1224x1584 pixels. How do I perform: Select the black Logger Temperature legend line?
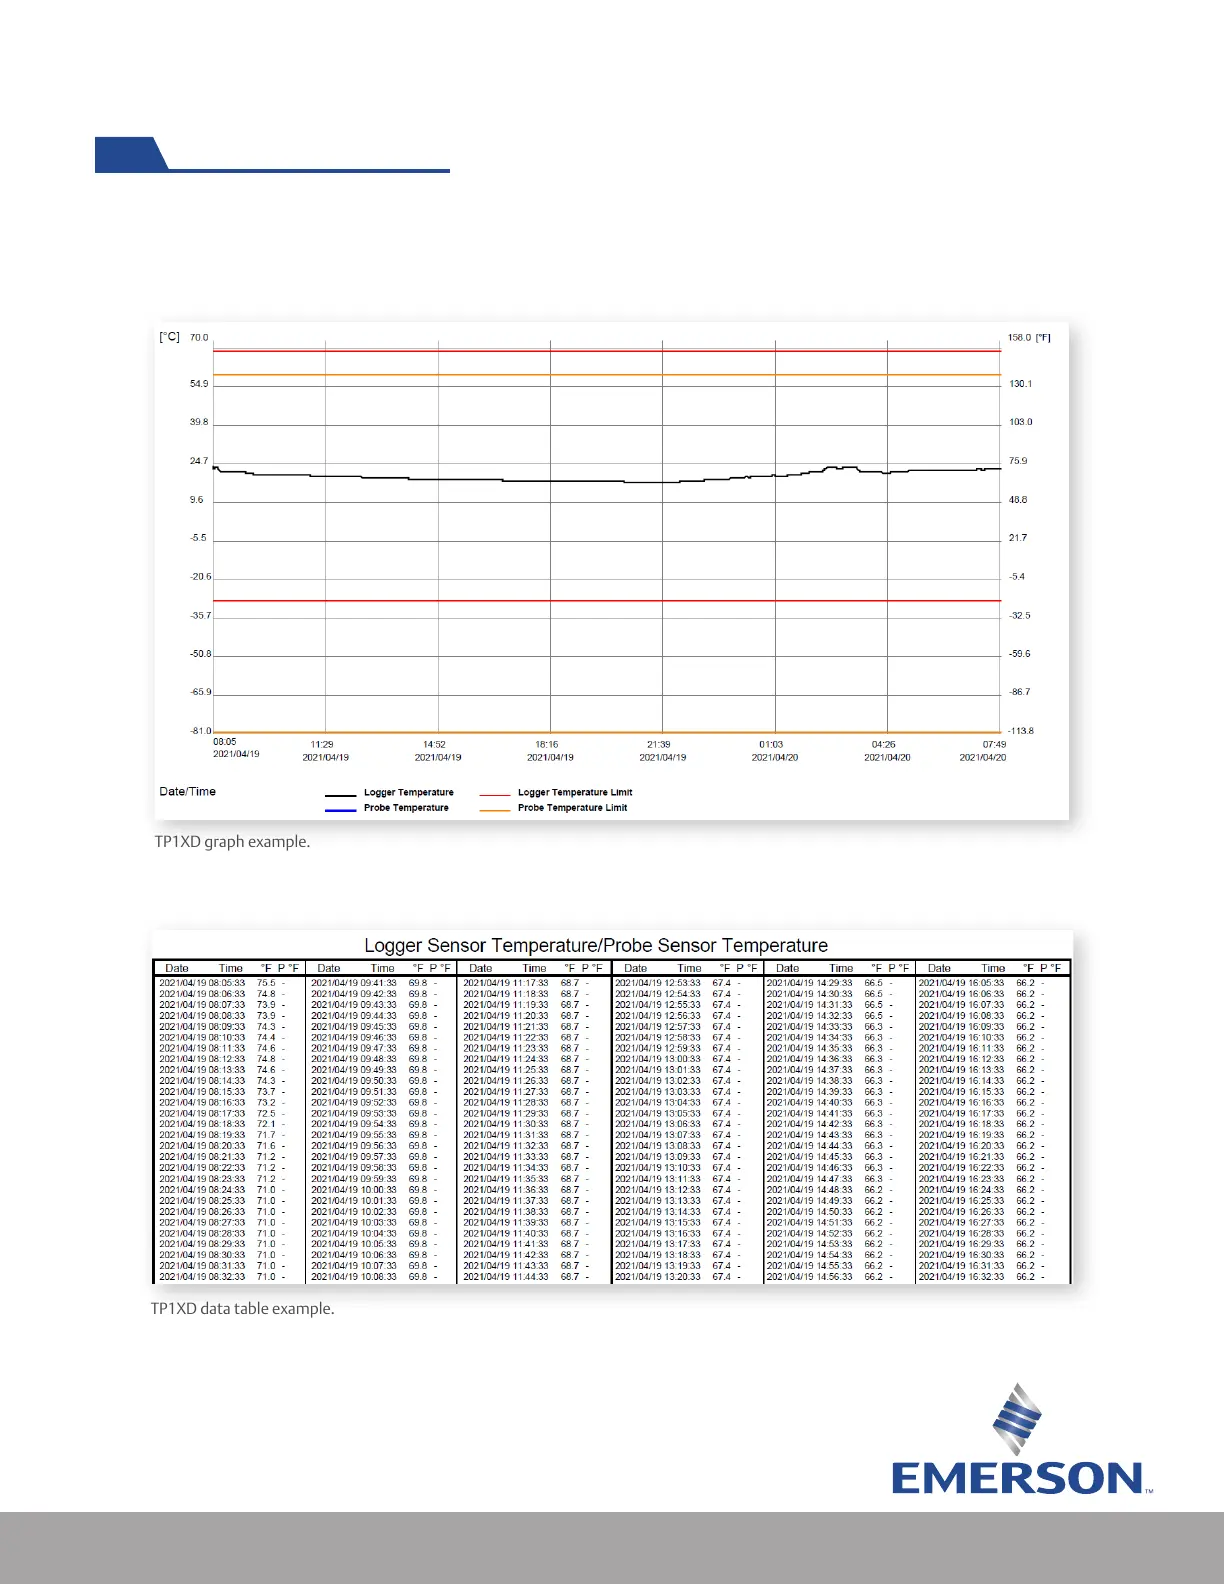tap(340, 794)
